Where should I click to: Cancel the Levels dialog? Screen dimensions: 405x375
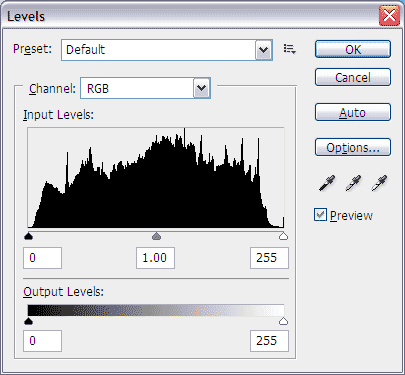[353, 77]
